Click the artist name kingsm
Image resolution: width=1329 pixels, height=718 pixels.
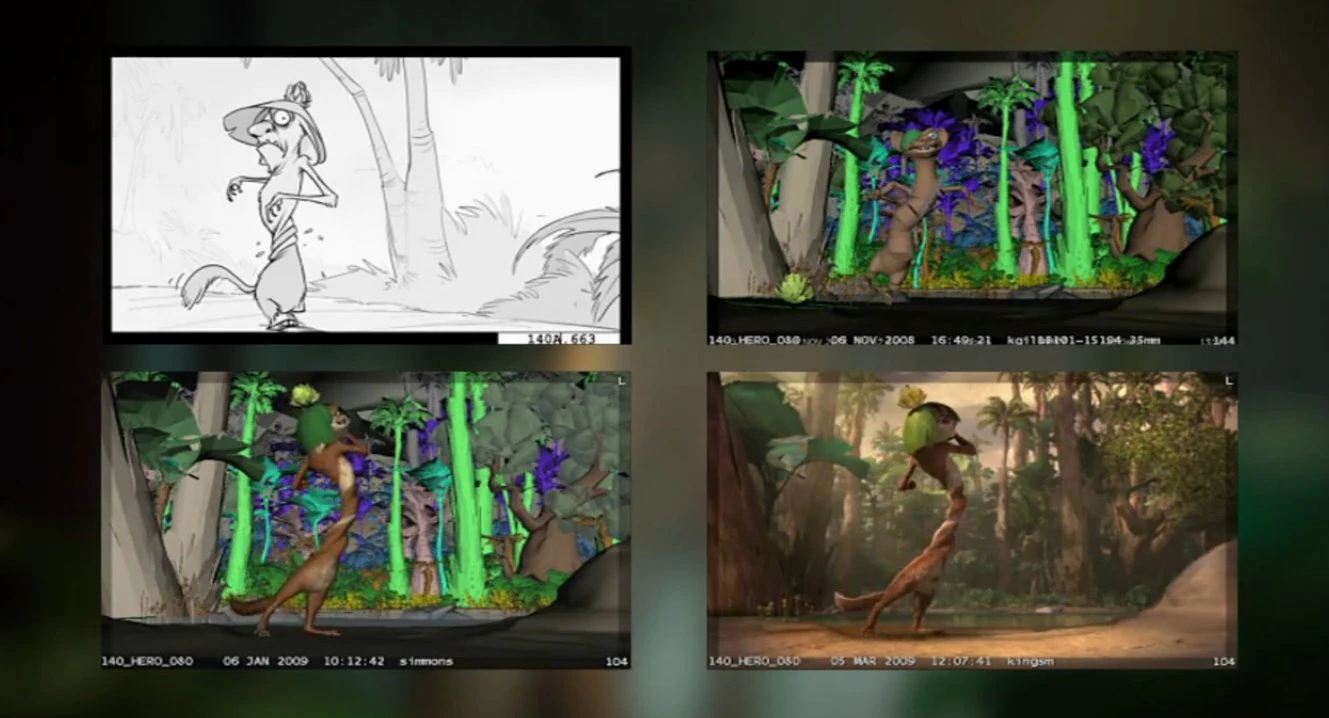1030,661
